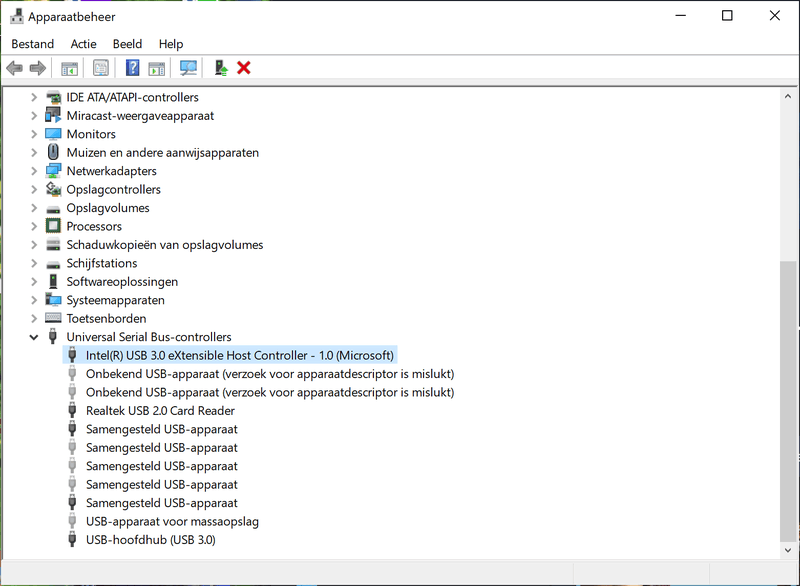Click the Monitors category icon

53,134
